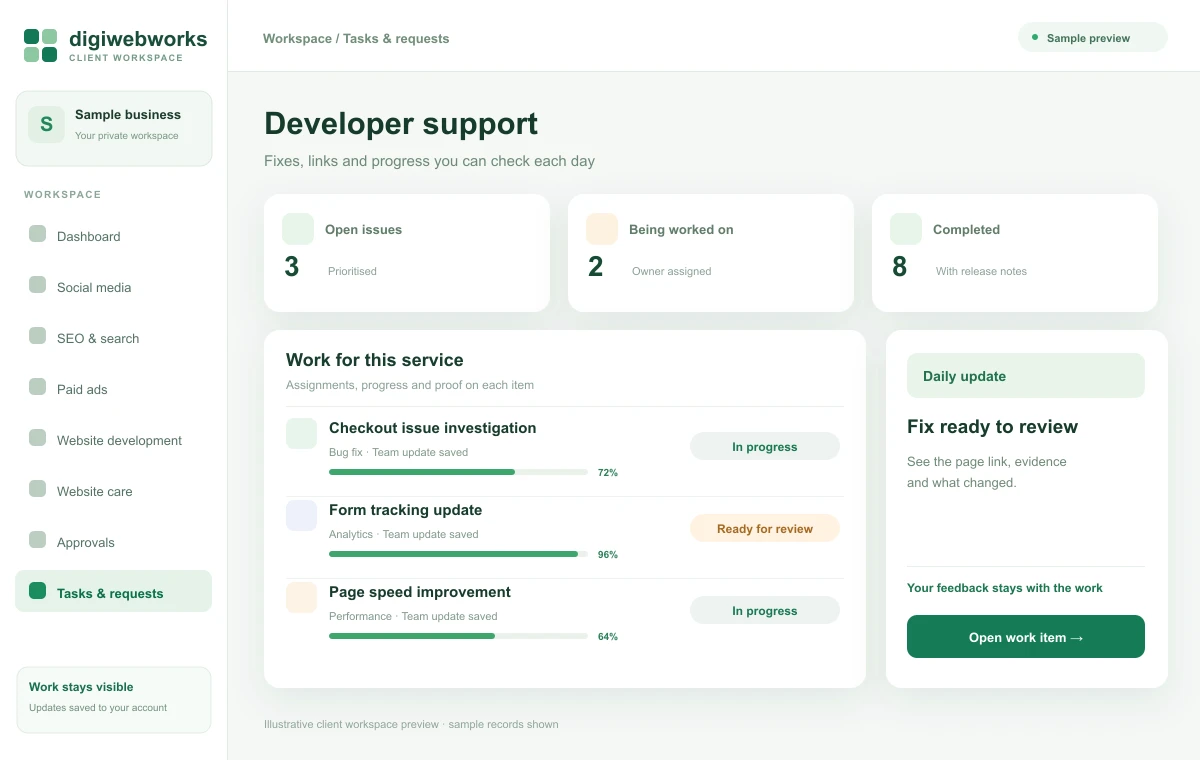
Task: Click the 96% progress value
Action: [x=608, y=555]
